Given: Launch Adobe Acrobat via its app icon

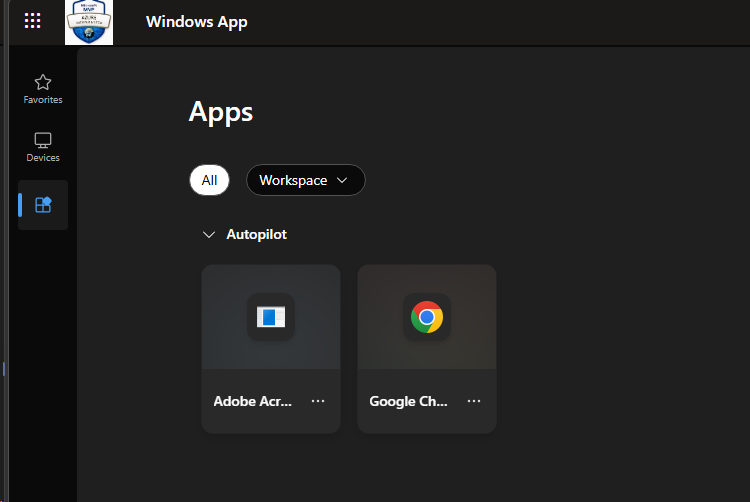Looking at the screenshot, I should [271, 317].
